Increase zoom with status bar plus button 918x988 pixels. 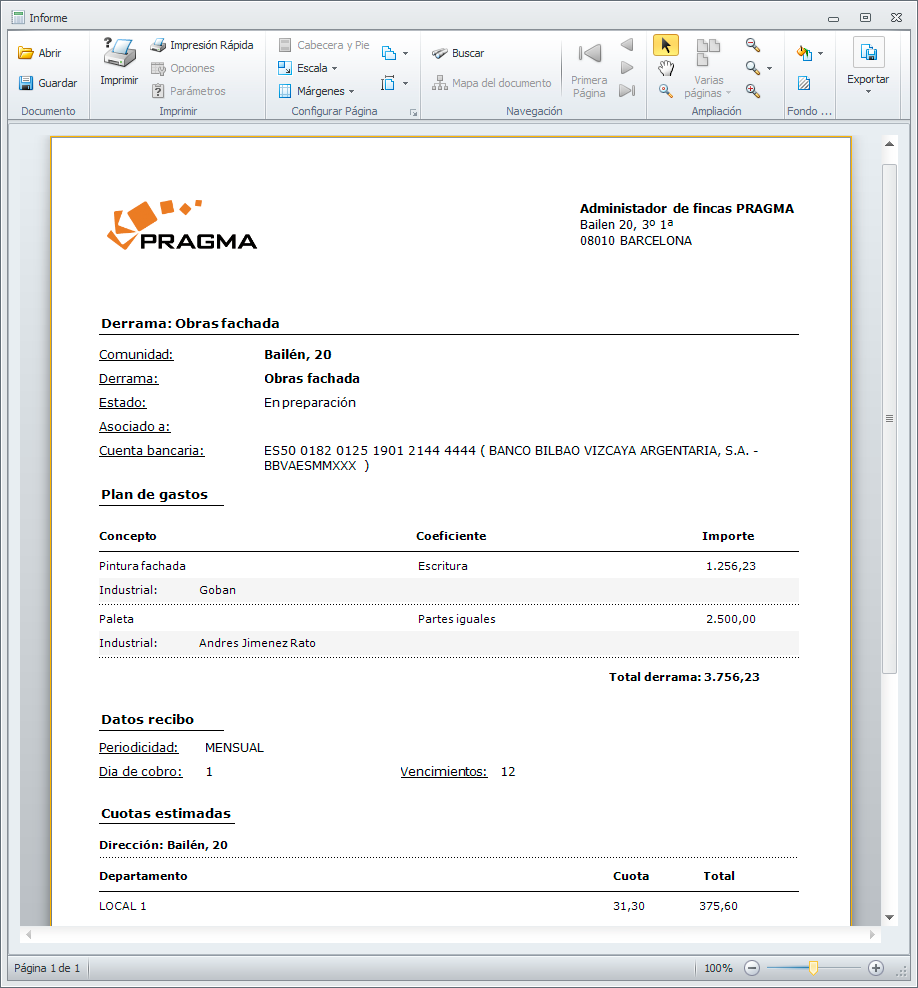point(876,968)
